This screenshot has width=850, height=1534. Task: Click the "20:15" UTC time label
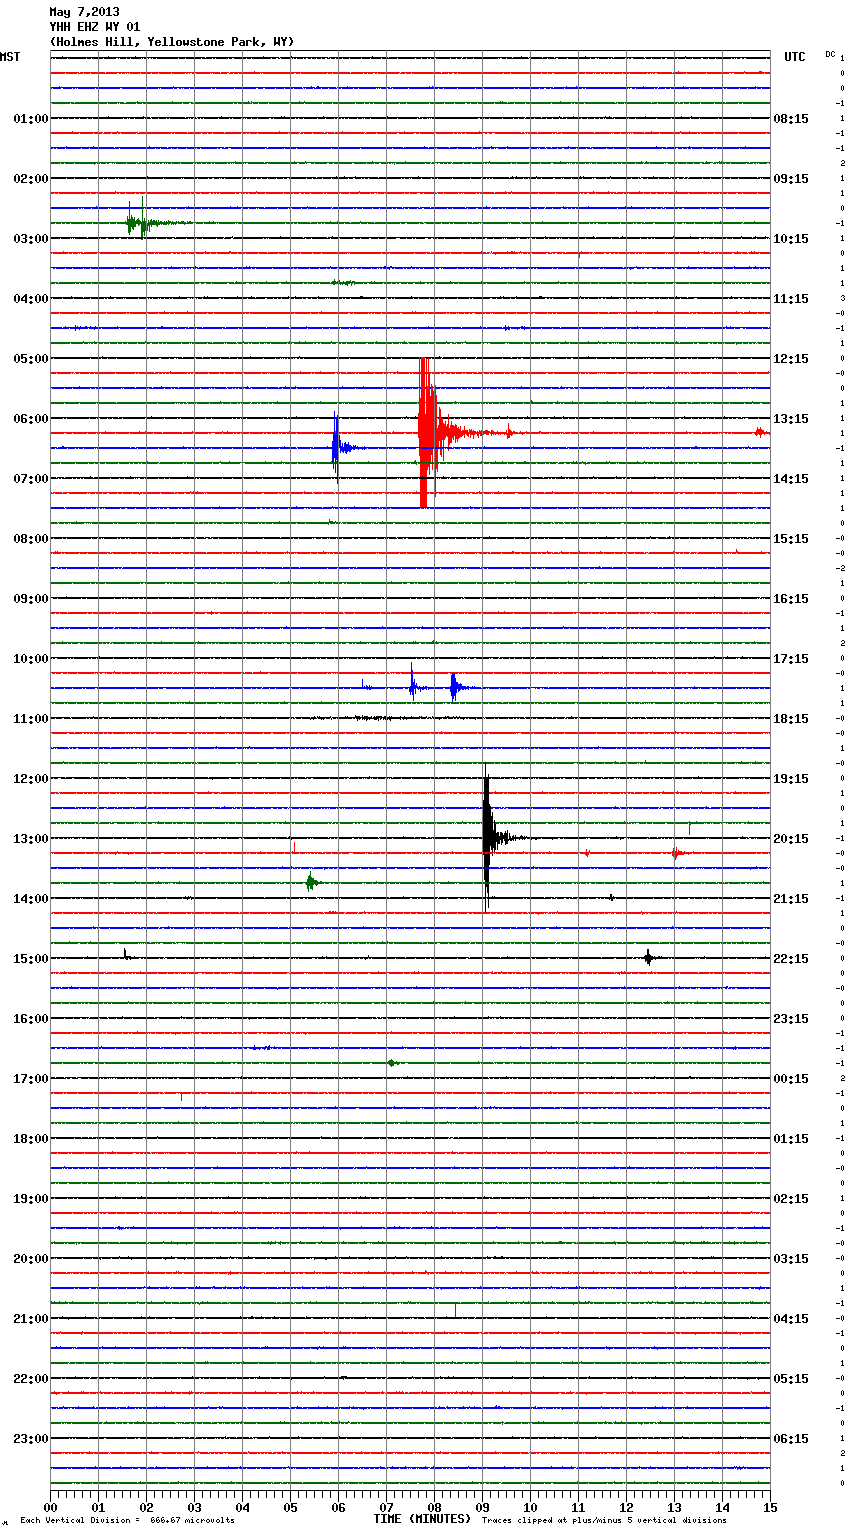[x=791, y=838]
